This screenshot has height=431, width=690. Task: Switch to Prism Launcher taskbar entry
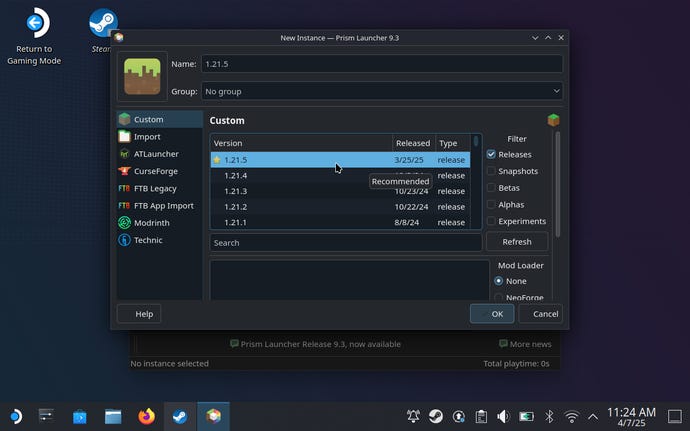click(213, 416)
